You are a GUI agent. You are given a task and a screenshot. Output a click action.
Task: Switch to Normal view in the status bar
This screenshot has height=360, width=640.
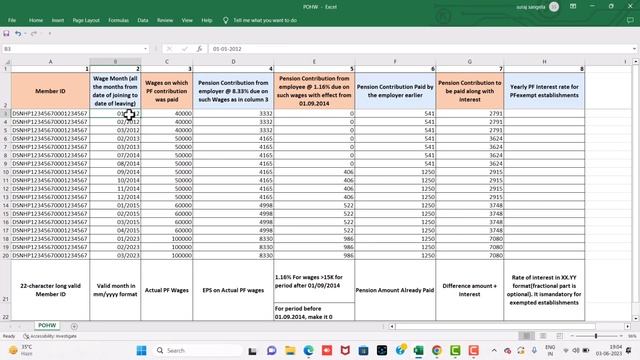527,336
